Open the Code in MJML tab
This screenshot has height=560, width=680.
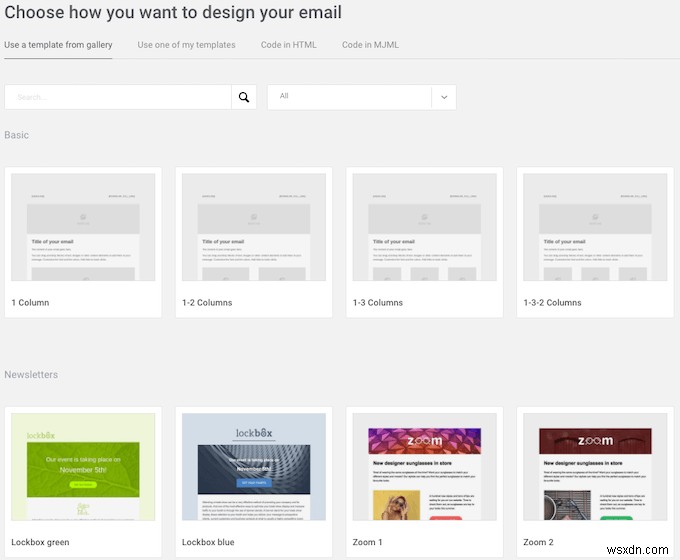point(370,45)
